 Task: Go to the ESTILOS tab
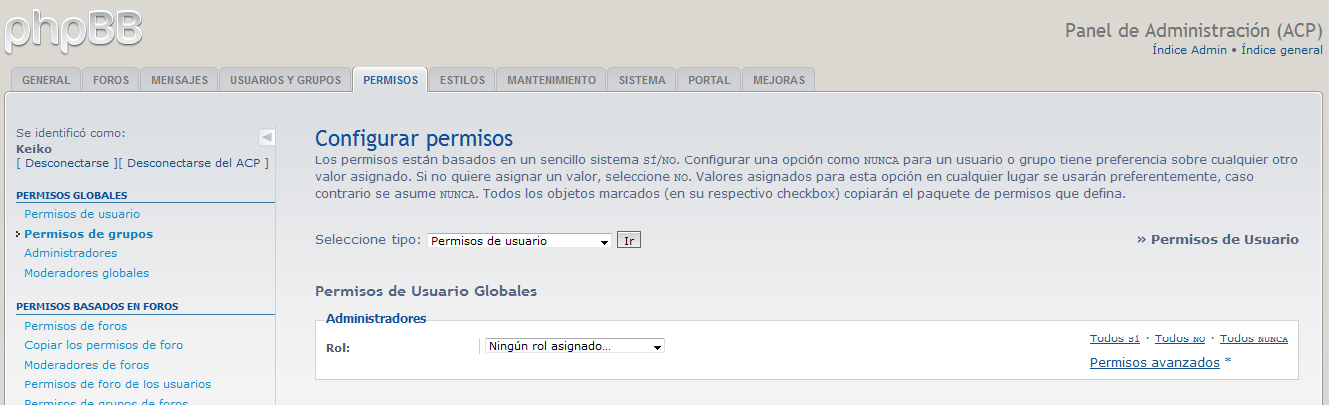tap(462, 80)
